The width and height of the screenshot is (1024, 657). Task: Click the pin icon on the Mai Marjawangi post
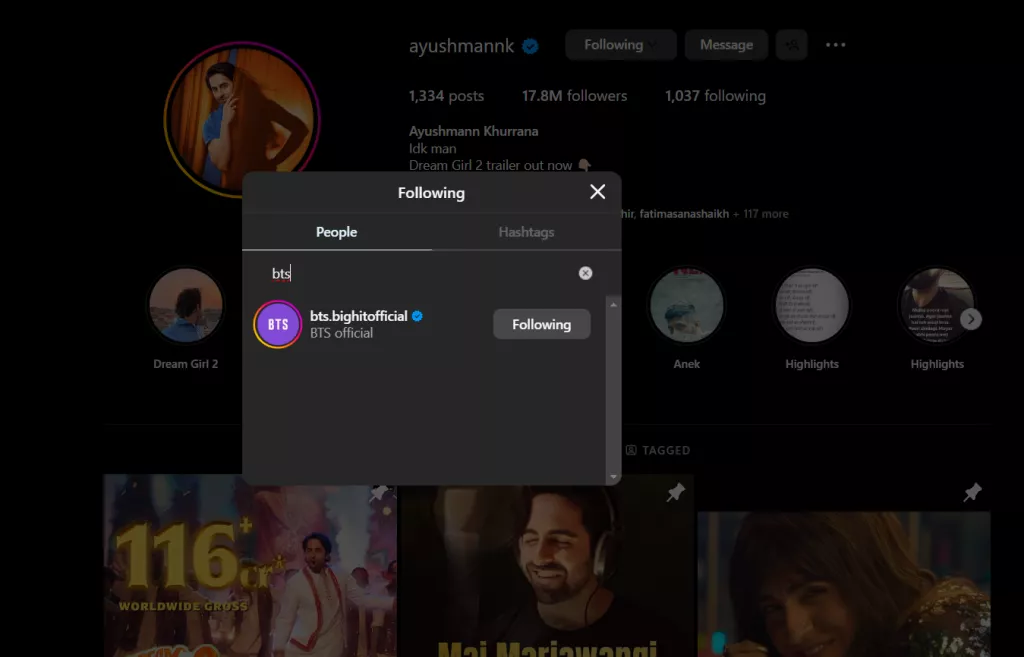click(675, 493)
